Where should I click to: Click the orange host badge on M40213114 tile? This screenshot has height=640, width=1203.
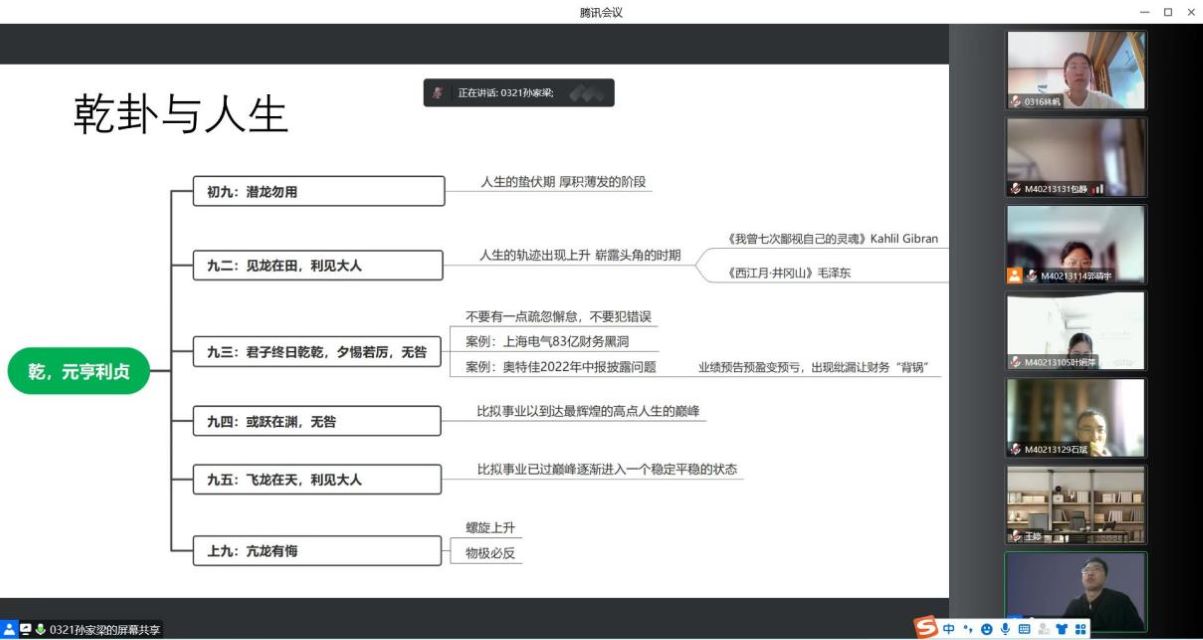1015,275
